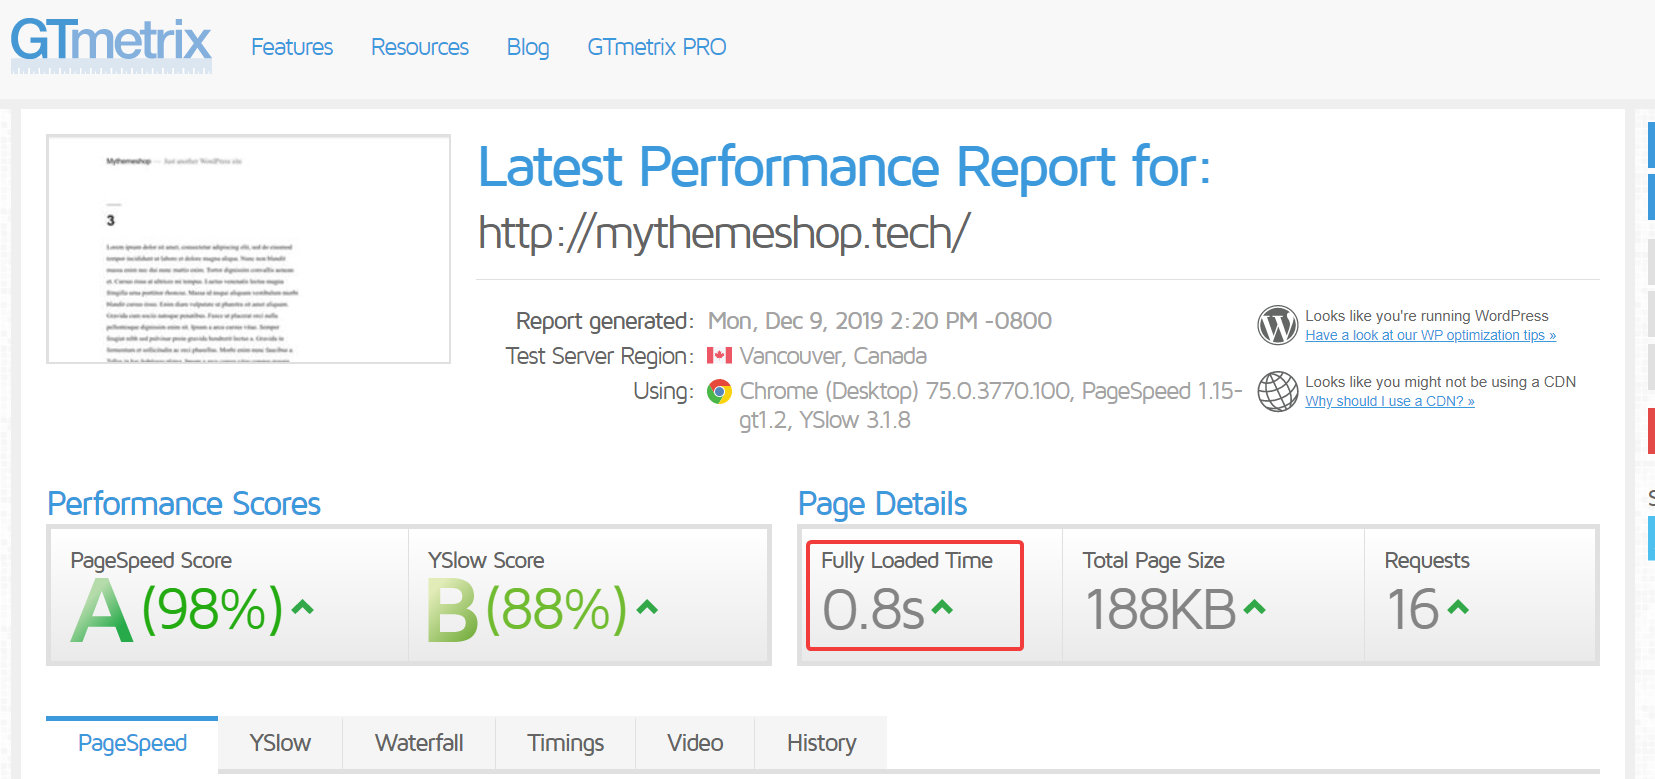Viewport: 1655px width, 779px height.
Task: Click the '(98%)' PageSpeed percentage
Action: coord(213,609)
